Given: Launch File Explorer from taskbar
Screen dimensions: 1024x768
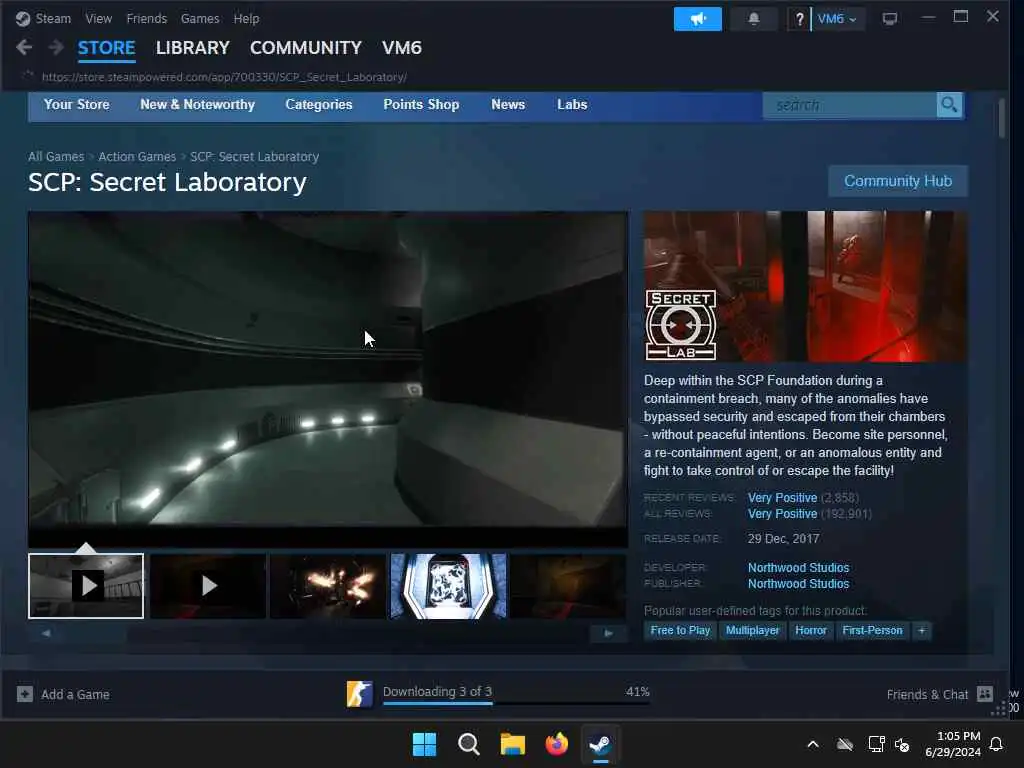Looking at the screenshot, I should pyautogui.click(x=513, y=744).
